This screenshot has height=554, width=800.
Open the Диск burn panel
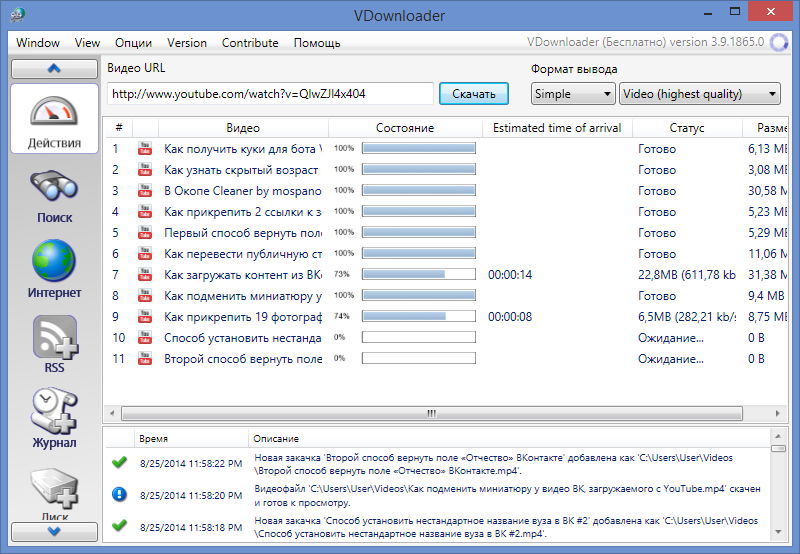click(x=54, y=494)
